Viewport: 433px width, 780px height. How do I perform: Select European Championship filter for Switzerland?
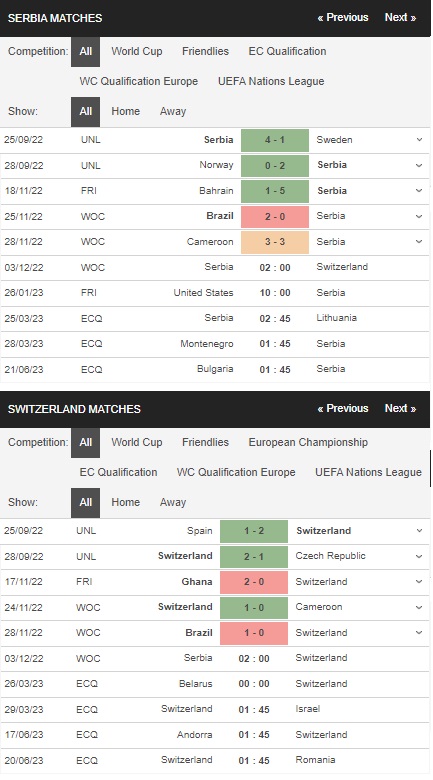(x=308, y=442)
